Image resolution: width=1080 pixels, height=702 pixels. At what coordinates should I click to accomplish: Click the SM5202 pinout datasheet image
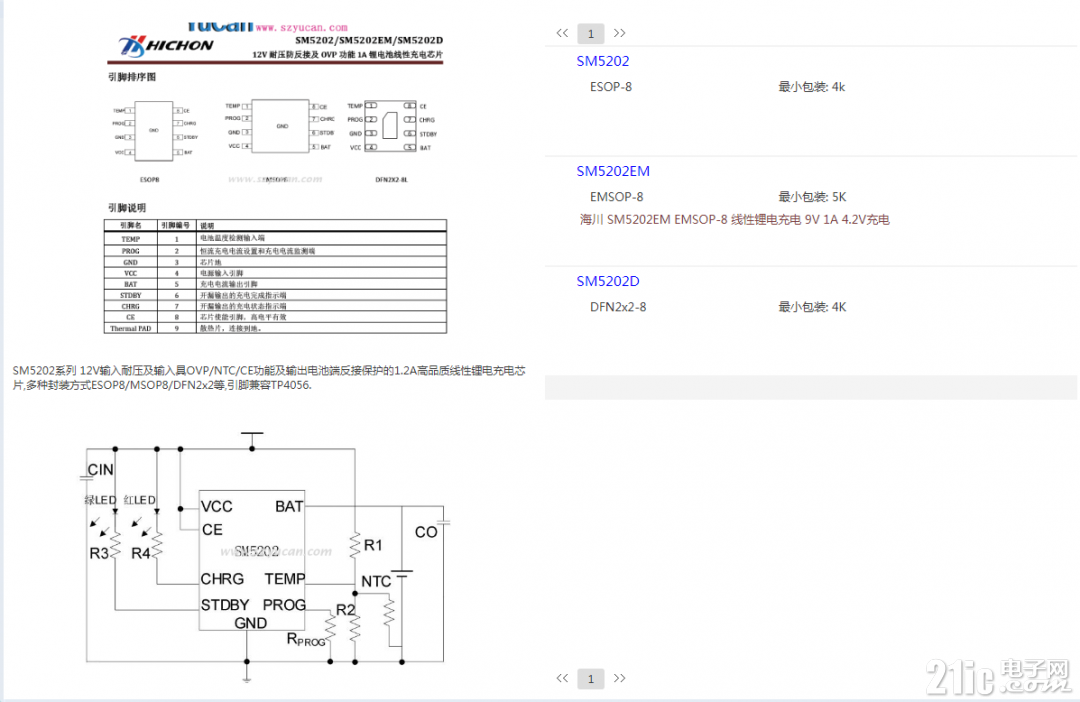276,179
